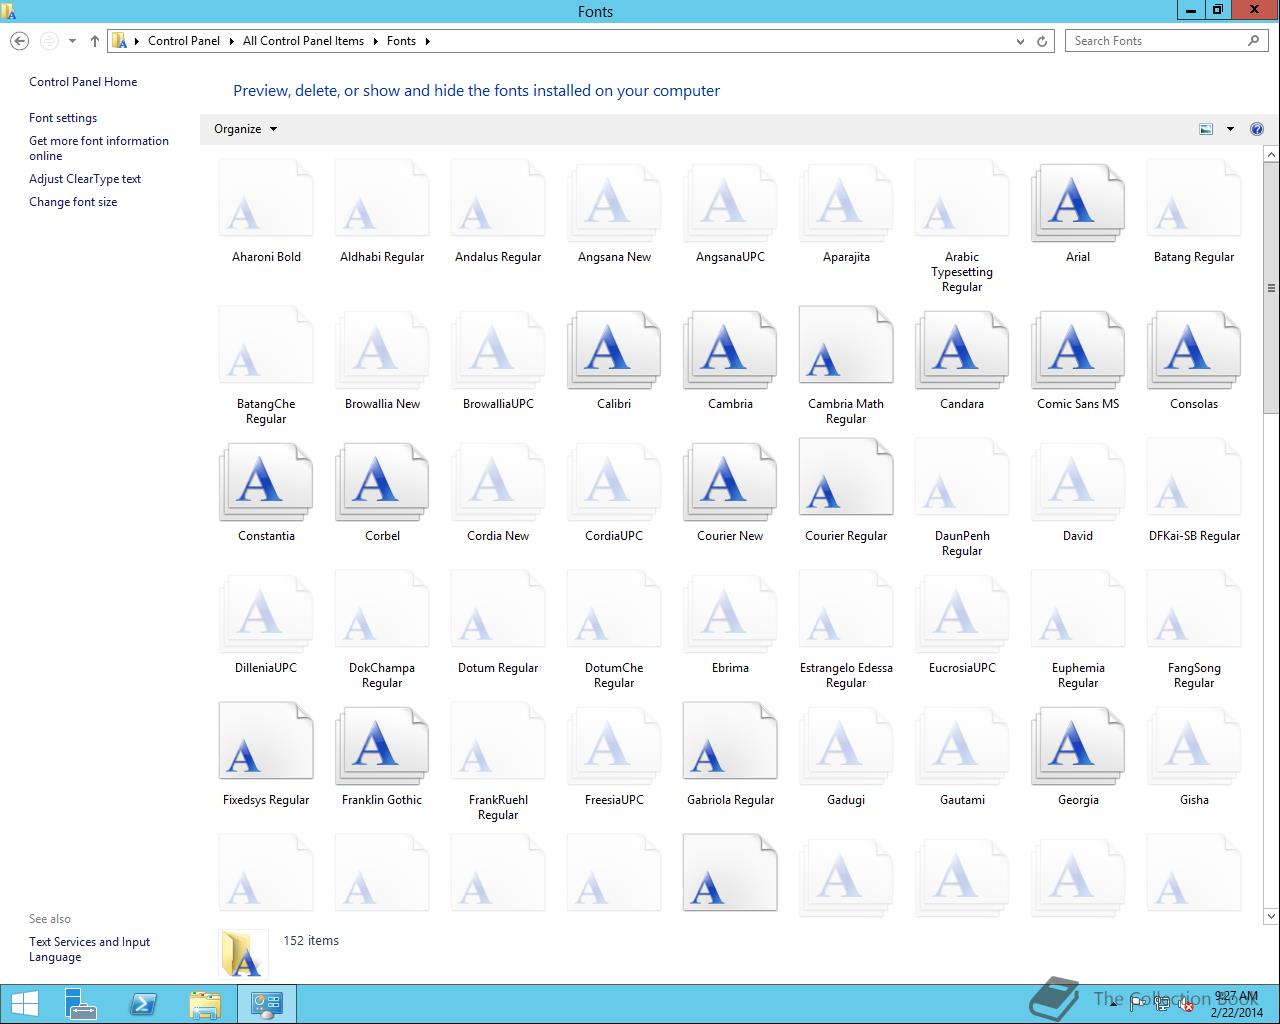Select the Arial font icon

(x=1078, y=204)
